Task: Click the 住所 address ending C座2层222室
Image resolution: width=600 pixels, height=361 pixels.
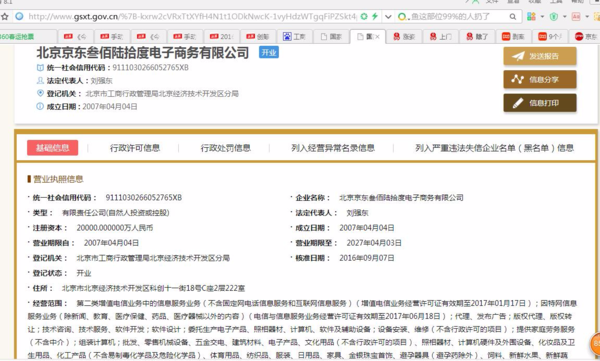Action: pos(153,288)
